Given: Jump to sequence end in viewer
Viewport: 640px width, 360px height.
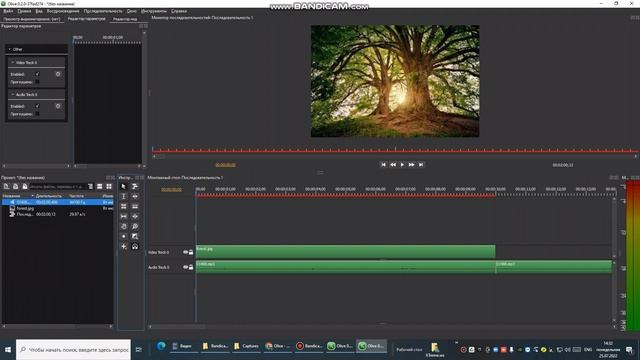Looking at the screenshot, I should click(x=421, y=164).
